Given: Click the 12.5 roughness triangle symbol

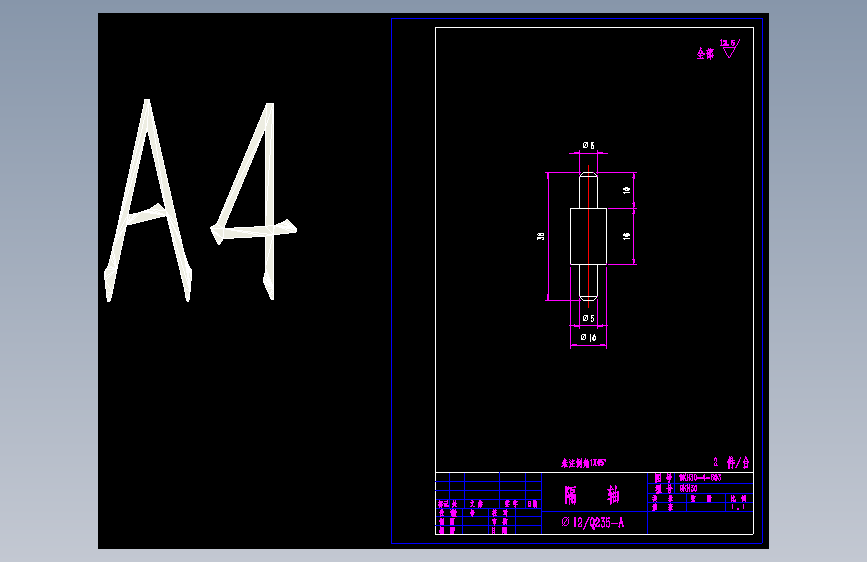Looking at the screenshot, I should pos(730,48).
